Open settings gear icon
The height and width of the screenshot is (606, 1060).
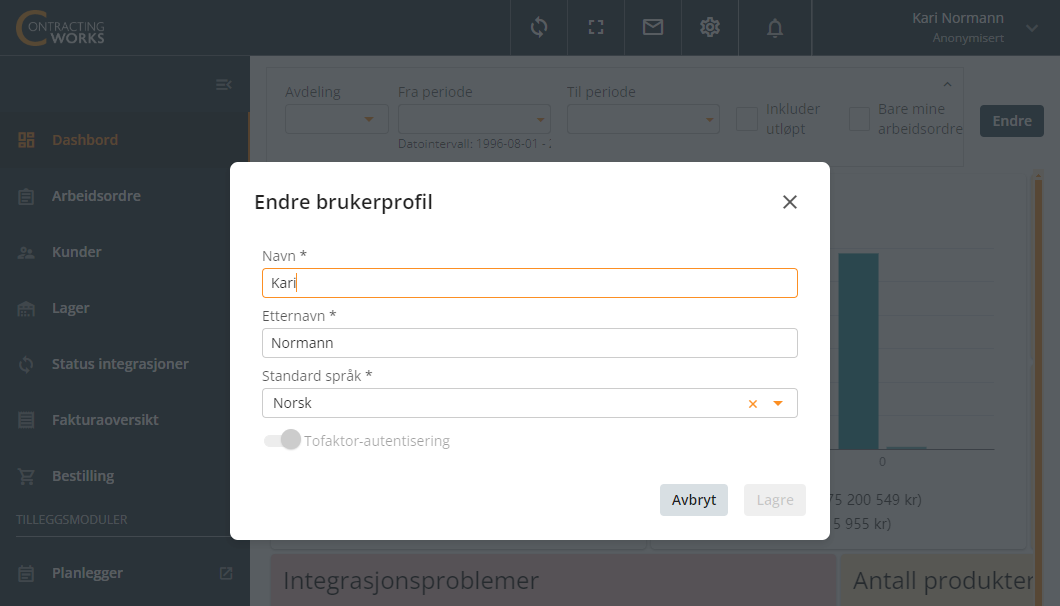pos(710,28)
